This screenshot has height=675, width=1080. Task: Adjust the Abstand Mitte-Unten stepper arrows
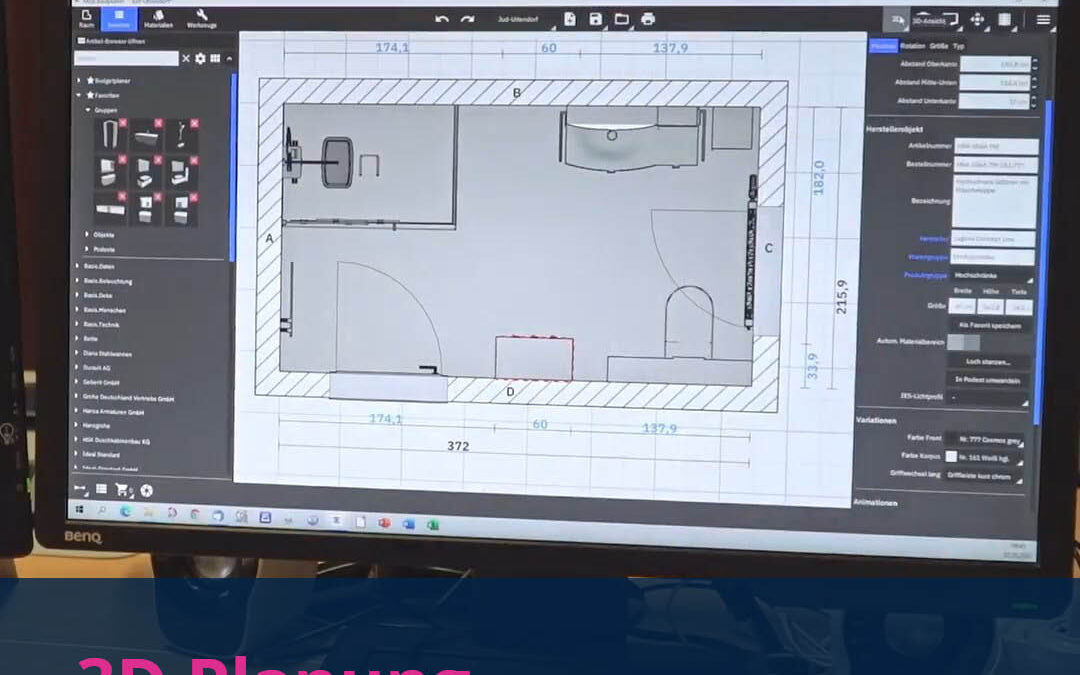click(1035, 83)
